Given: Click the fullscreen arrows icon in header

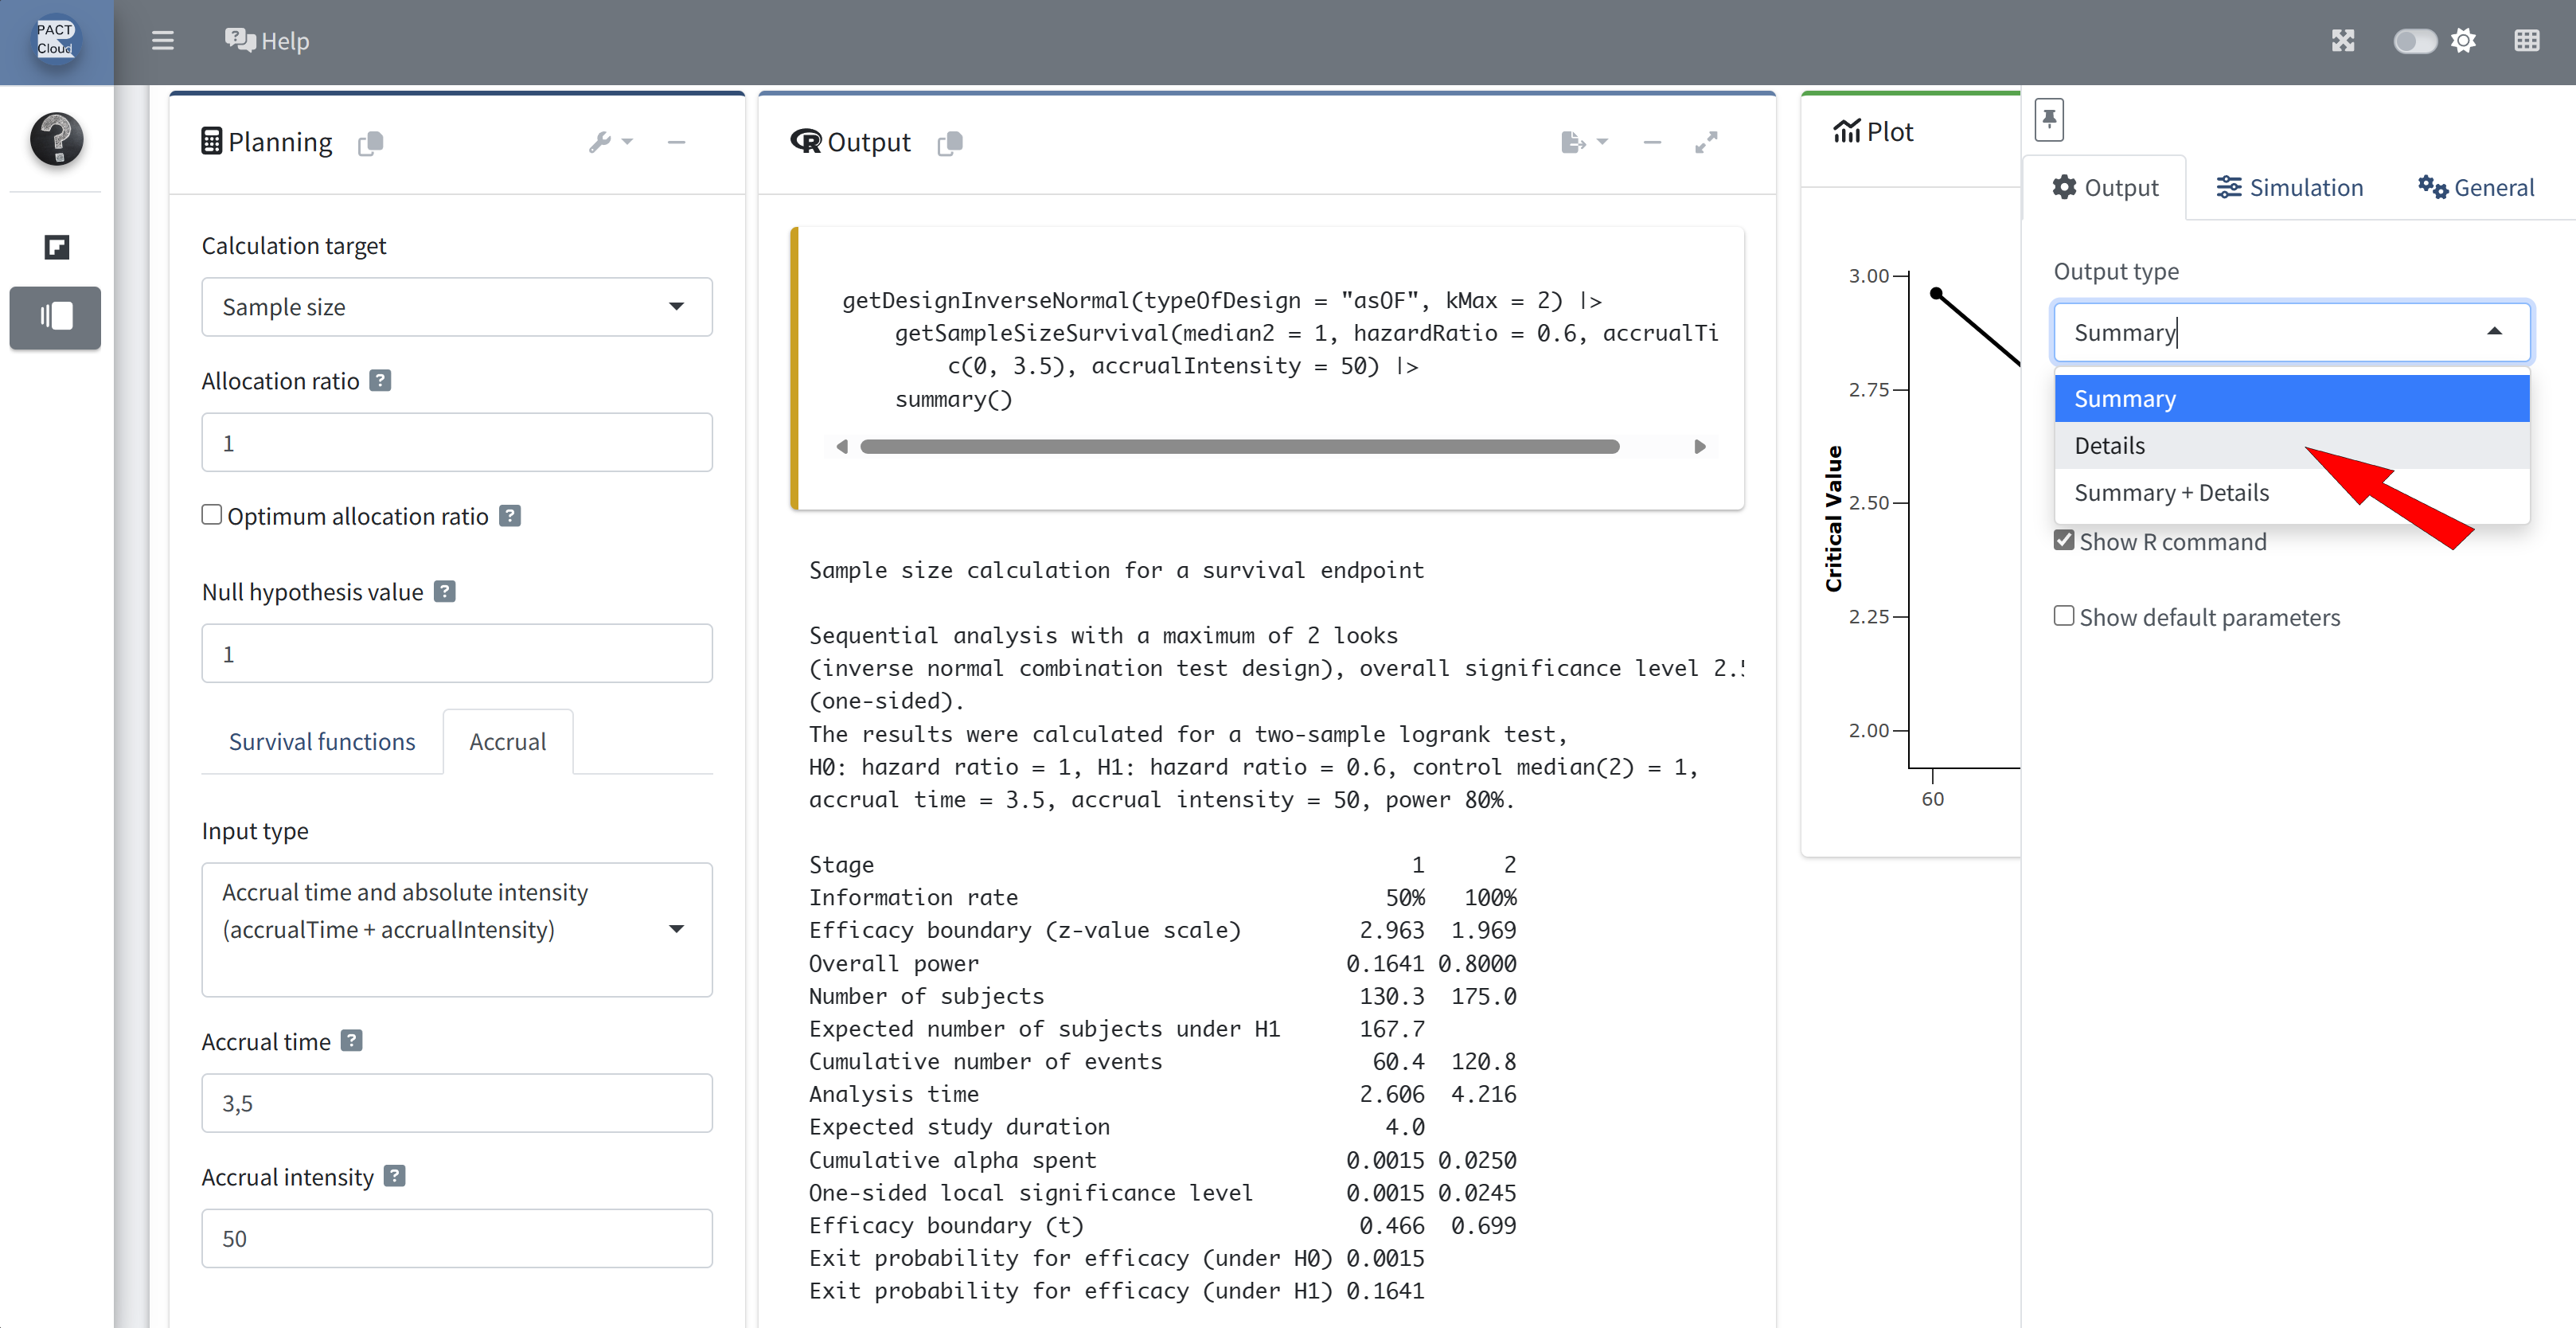Looking at the screenshot, I should pos(2342,41).
